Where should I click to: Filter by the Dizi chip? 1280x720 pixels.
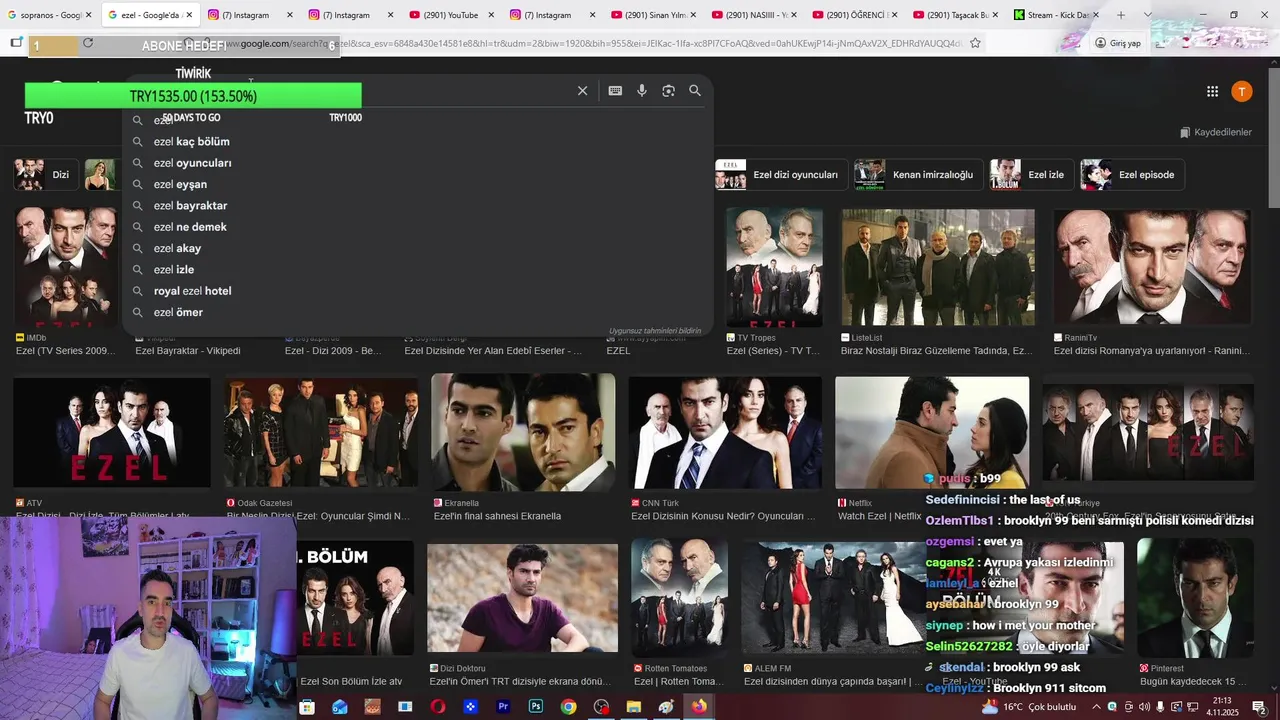pyautogui.click(x=45, y=175)
